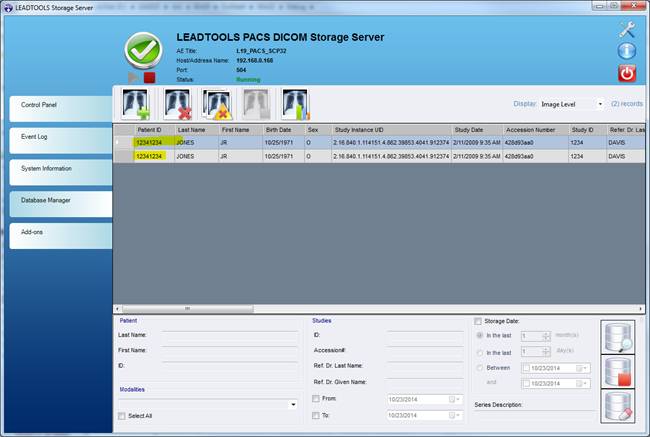Open the Control Panel tab
The height and width of the screenshot is (437, 650).
point(61,109)
